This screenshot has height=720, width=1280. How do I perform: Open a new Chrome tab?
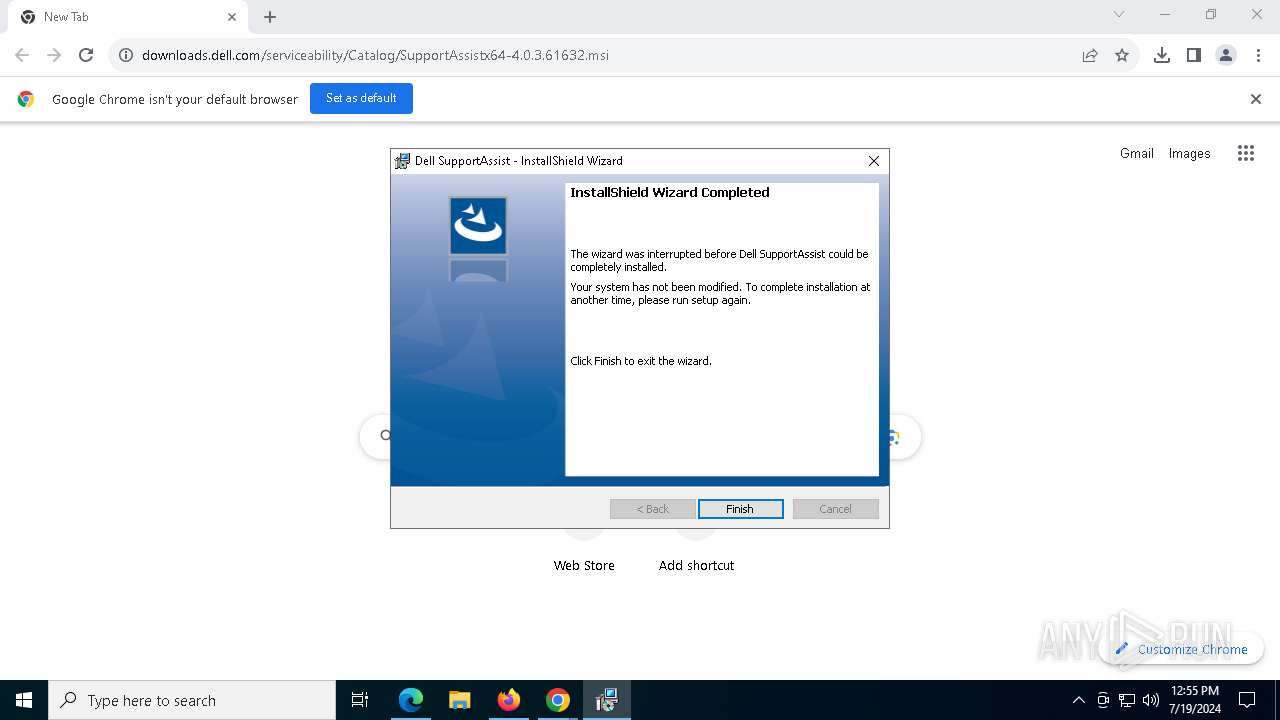point(270,17)
